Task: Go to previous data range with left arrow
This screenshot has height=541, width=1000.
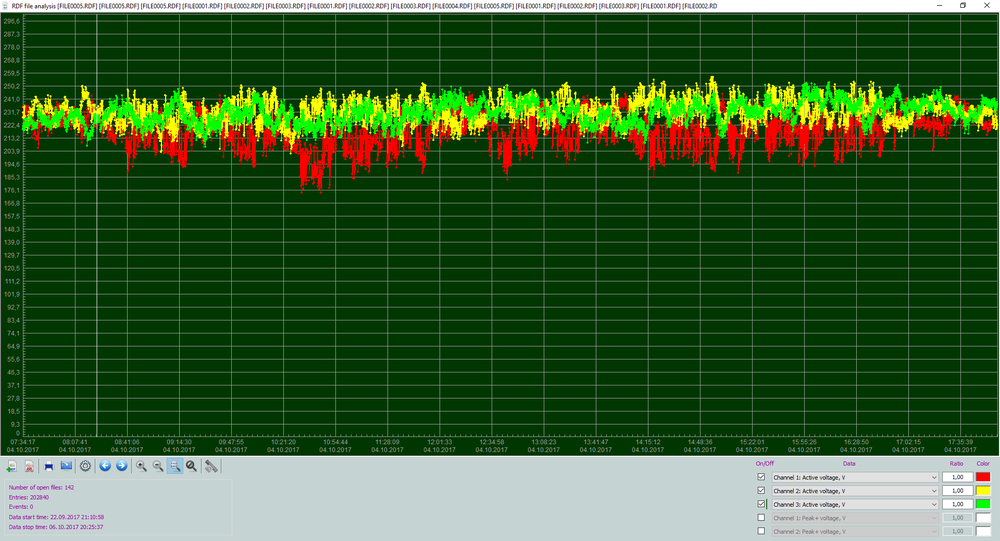Action: pyautogui.click(x=105, y=466)
